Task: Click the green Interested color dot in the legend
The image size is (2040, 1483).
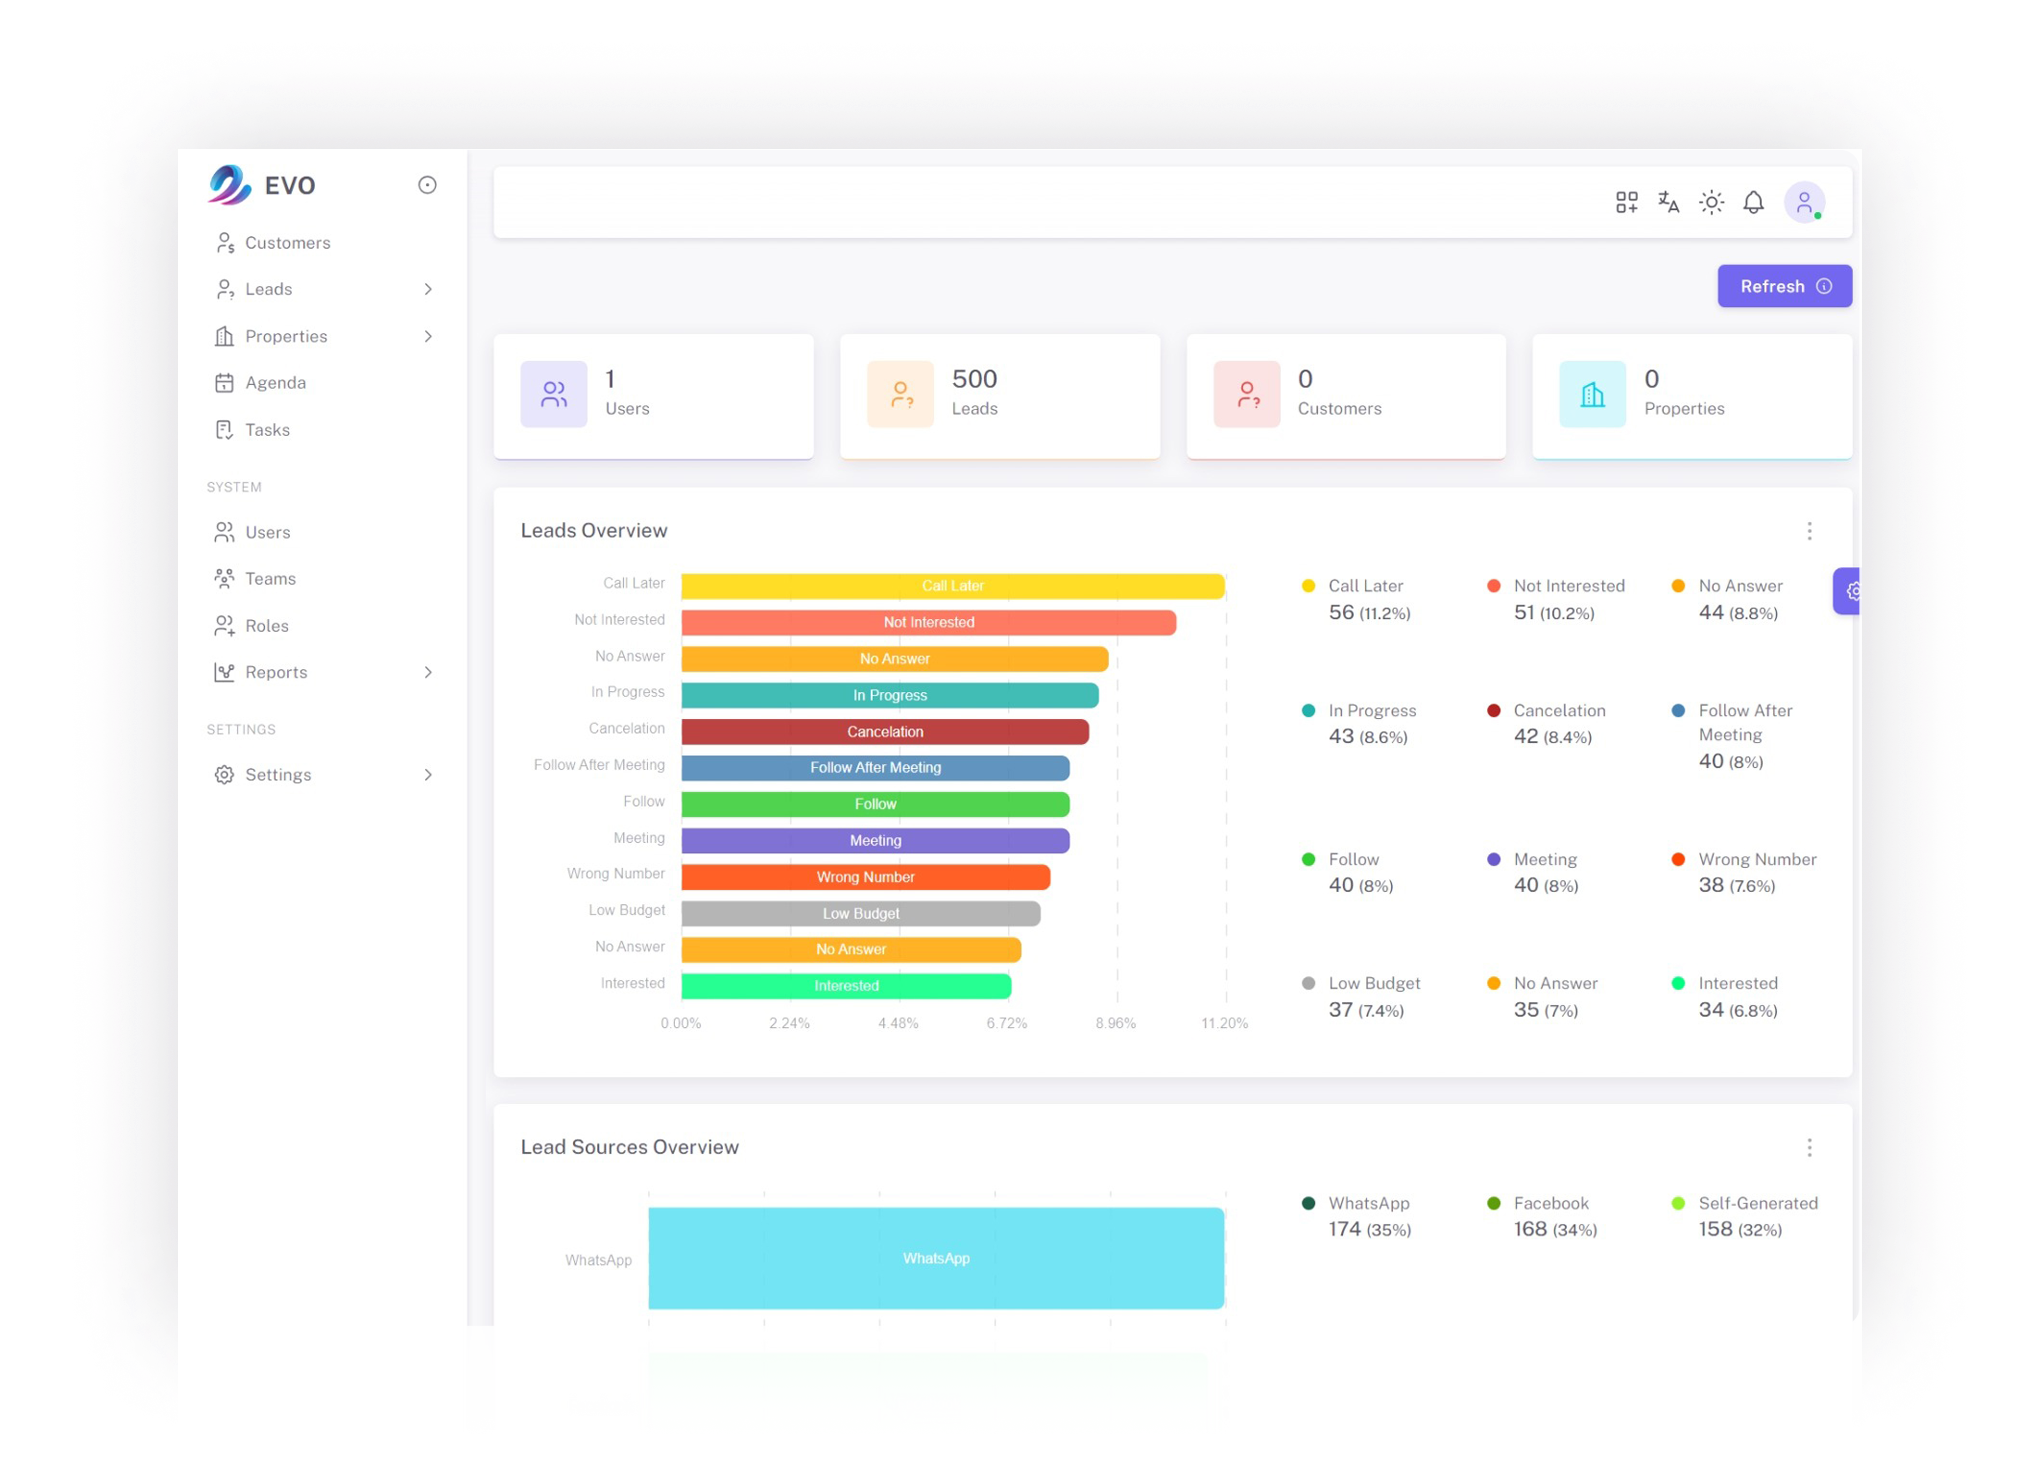Action: 1680,983
